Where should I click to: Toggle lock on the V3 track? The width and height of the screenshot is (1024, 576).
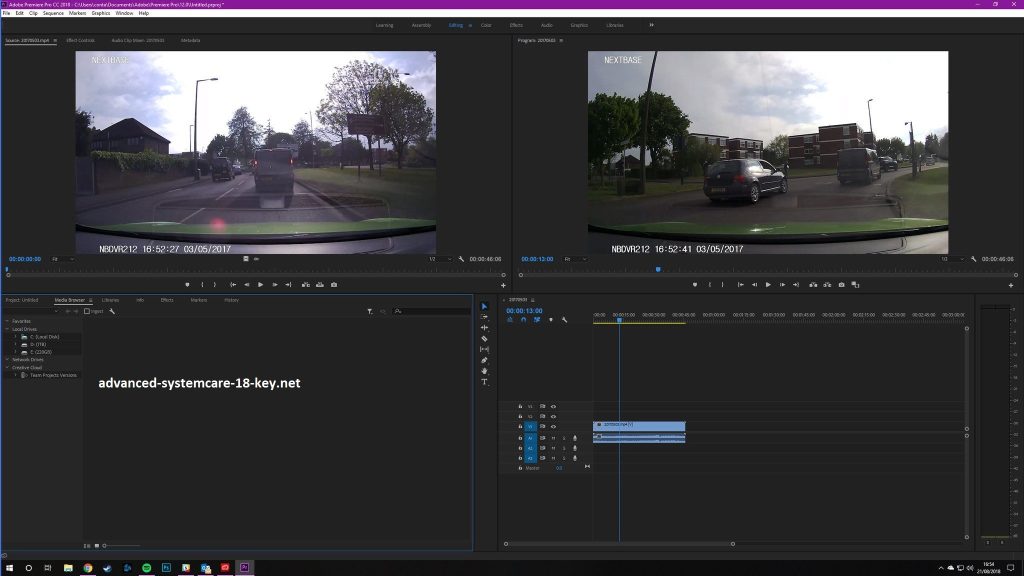tap(520, 406)
